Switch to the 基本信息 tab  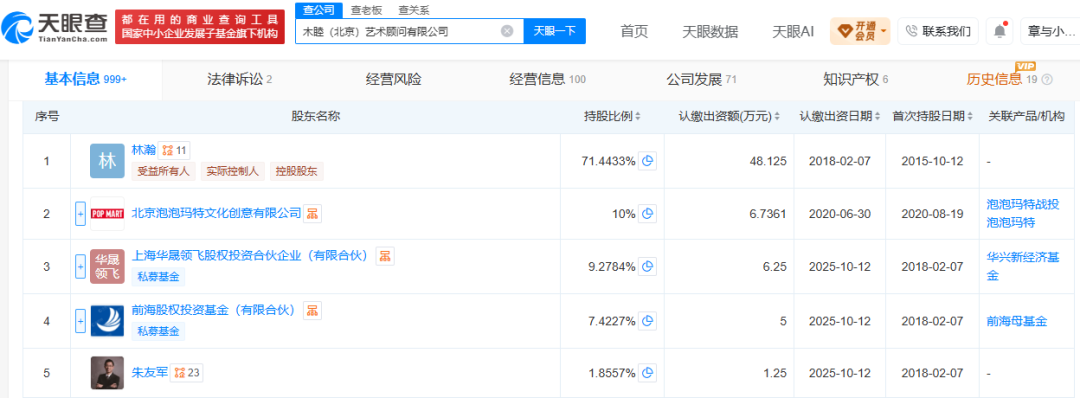[85, 80]
